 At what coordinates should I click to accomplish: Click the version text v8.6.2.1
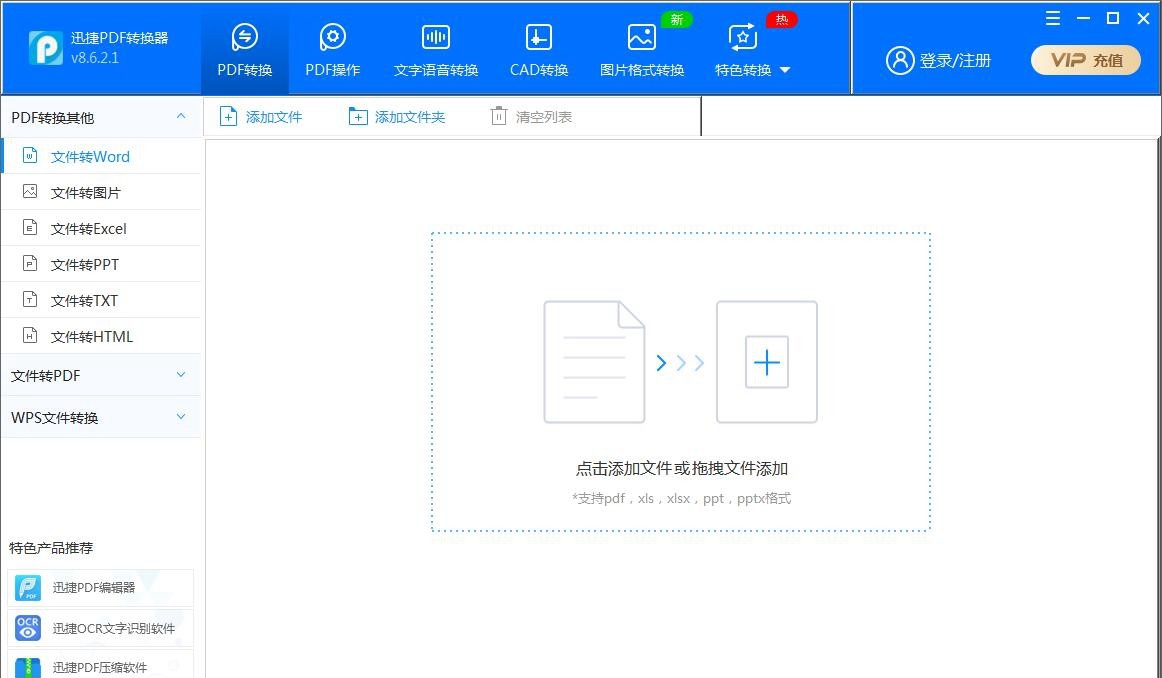tap(95, 58)
